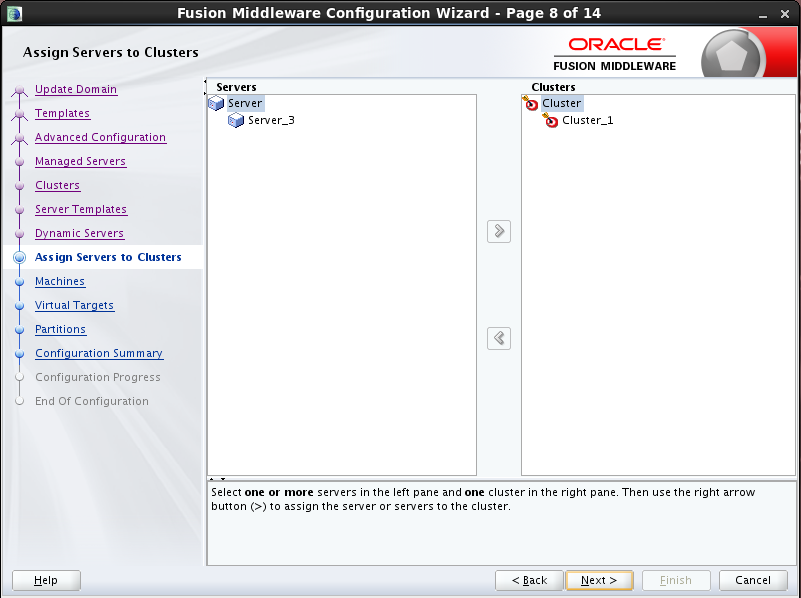Navigate to Advanced Configuration
Viewport: 801px width, 598px height.
100,137
